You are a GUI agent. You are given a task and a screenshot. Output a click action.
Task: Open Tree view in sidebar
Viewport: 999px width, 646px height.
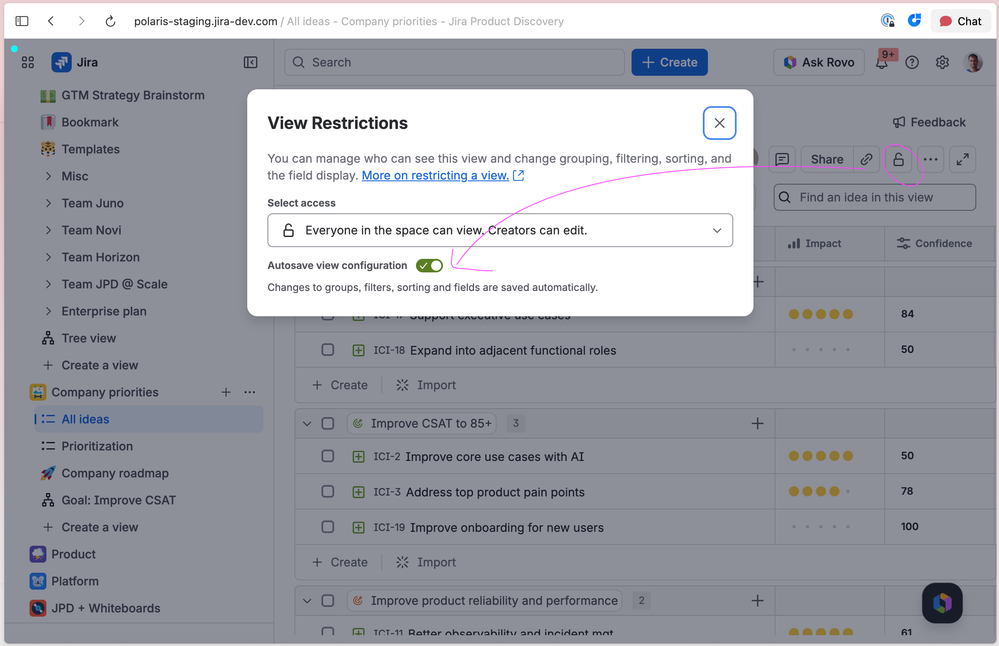89,338
